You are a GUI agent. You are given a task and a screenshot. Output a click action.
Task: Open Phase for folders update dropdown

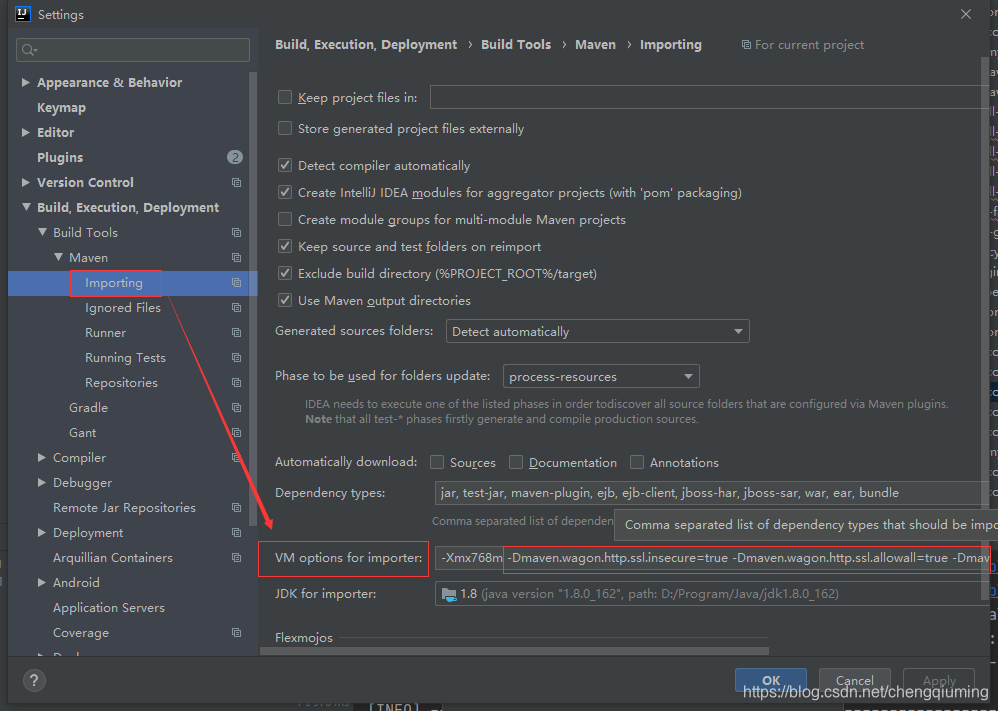[601, 376]
